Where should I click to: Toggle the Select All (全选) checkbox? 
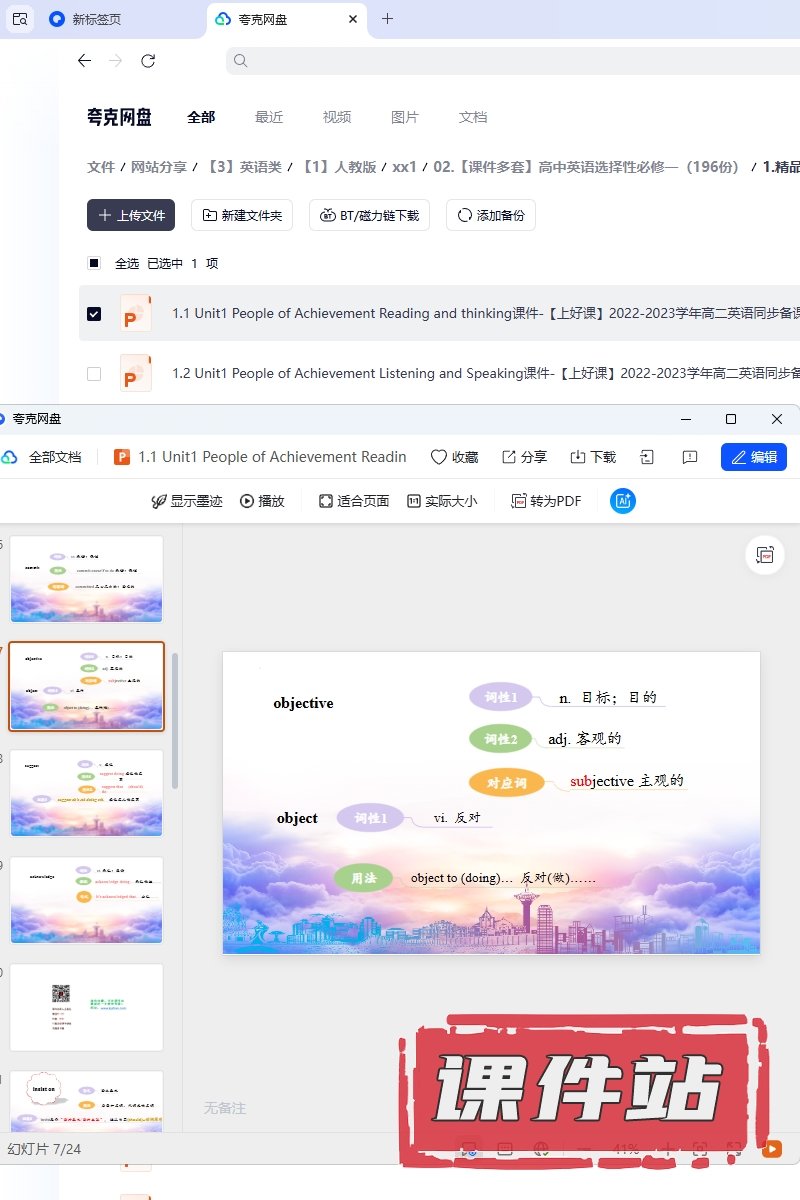[94, 263]
